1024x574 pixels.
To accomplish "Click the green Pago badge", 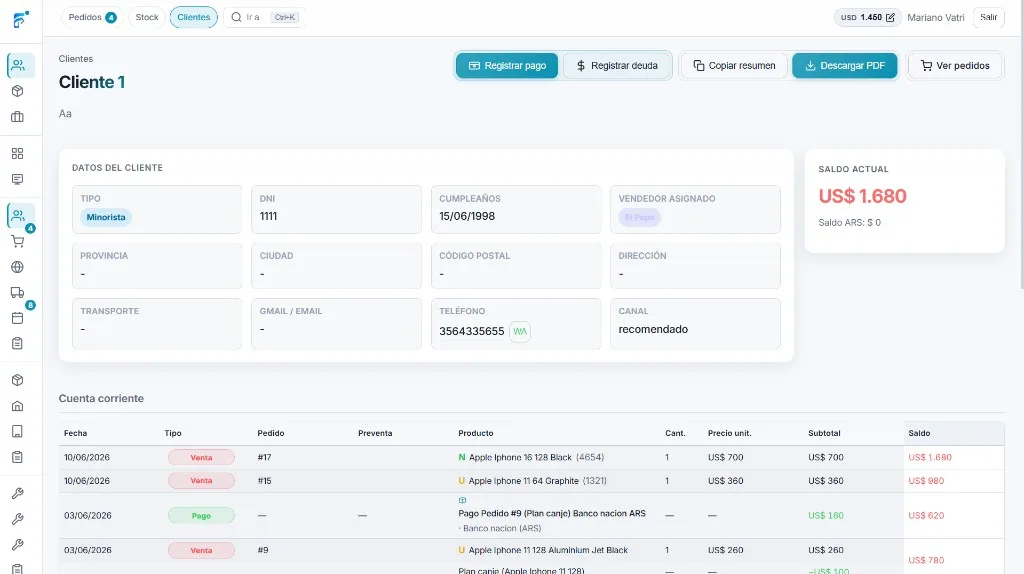I will 201,515.
